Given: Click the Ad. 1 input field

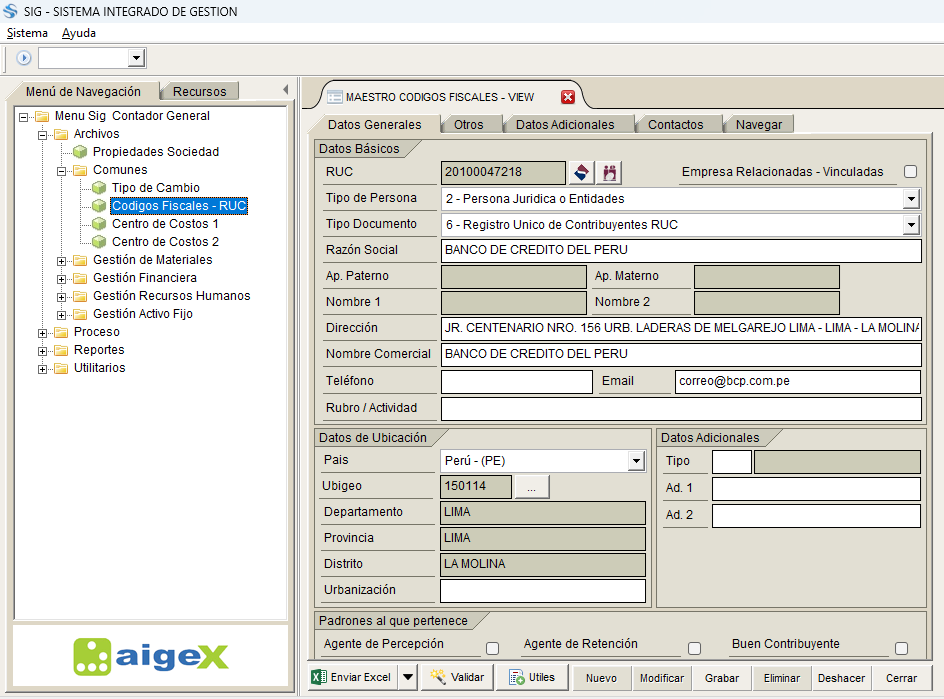Looking at the screenshot, I should pos(816,489).
